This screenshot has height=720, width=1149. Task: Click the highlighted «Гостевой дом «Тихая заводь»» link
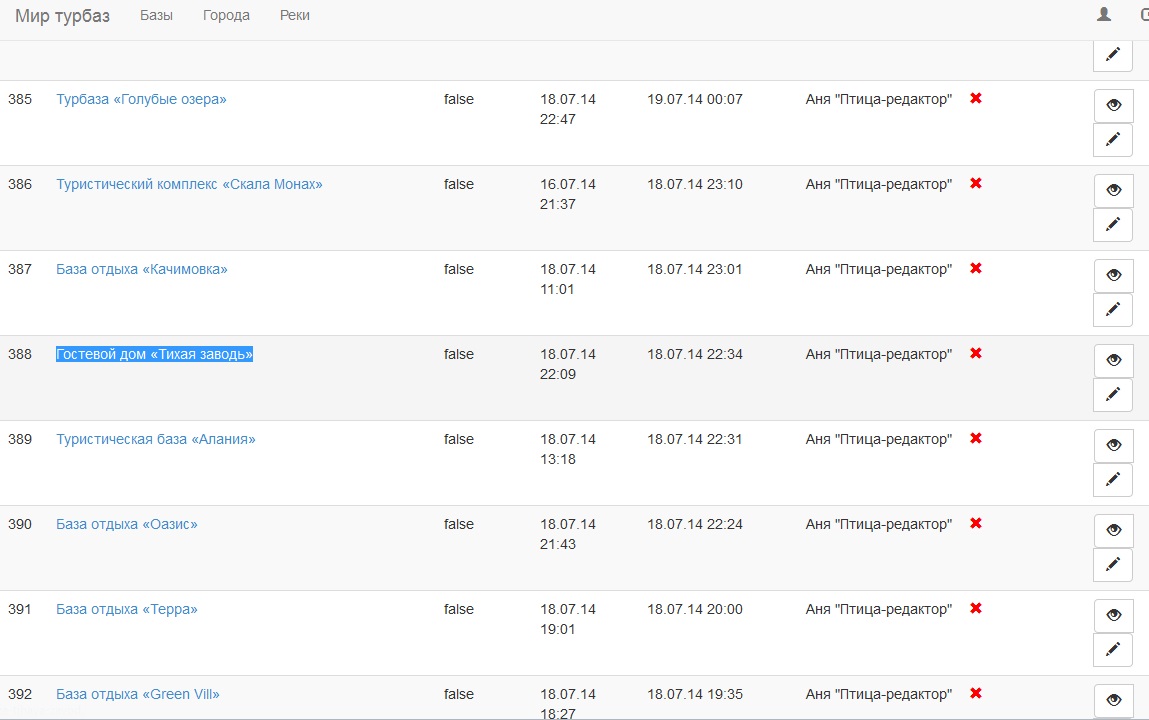[x=154, y=354]
